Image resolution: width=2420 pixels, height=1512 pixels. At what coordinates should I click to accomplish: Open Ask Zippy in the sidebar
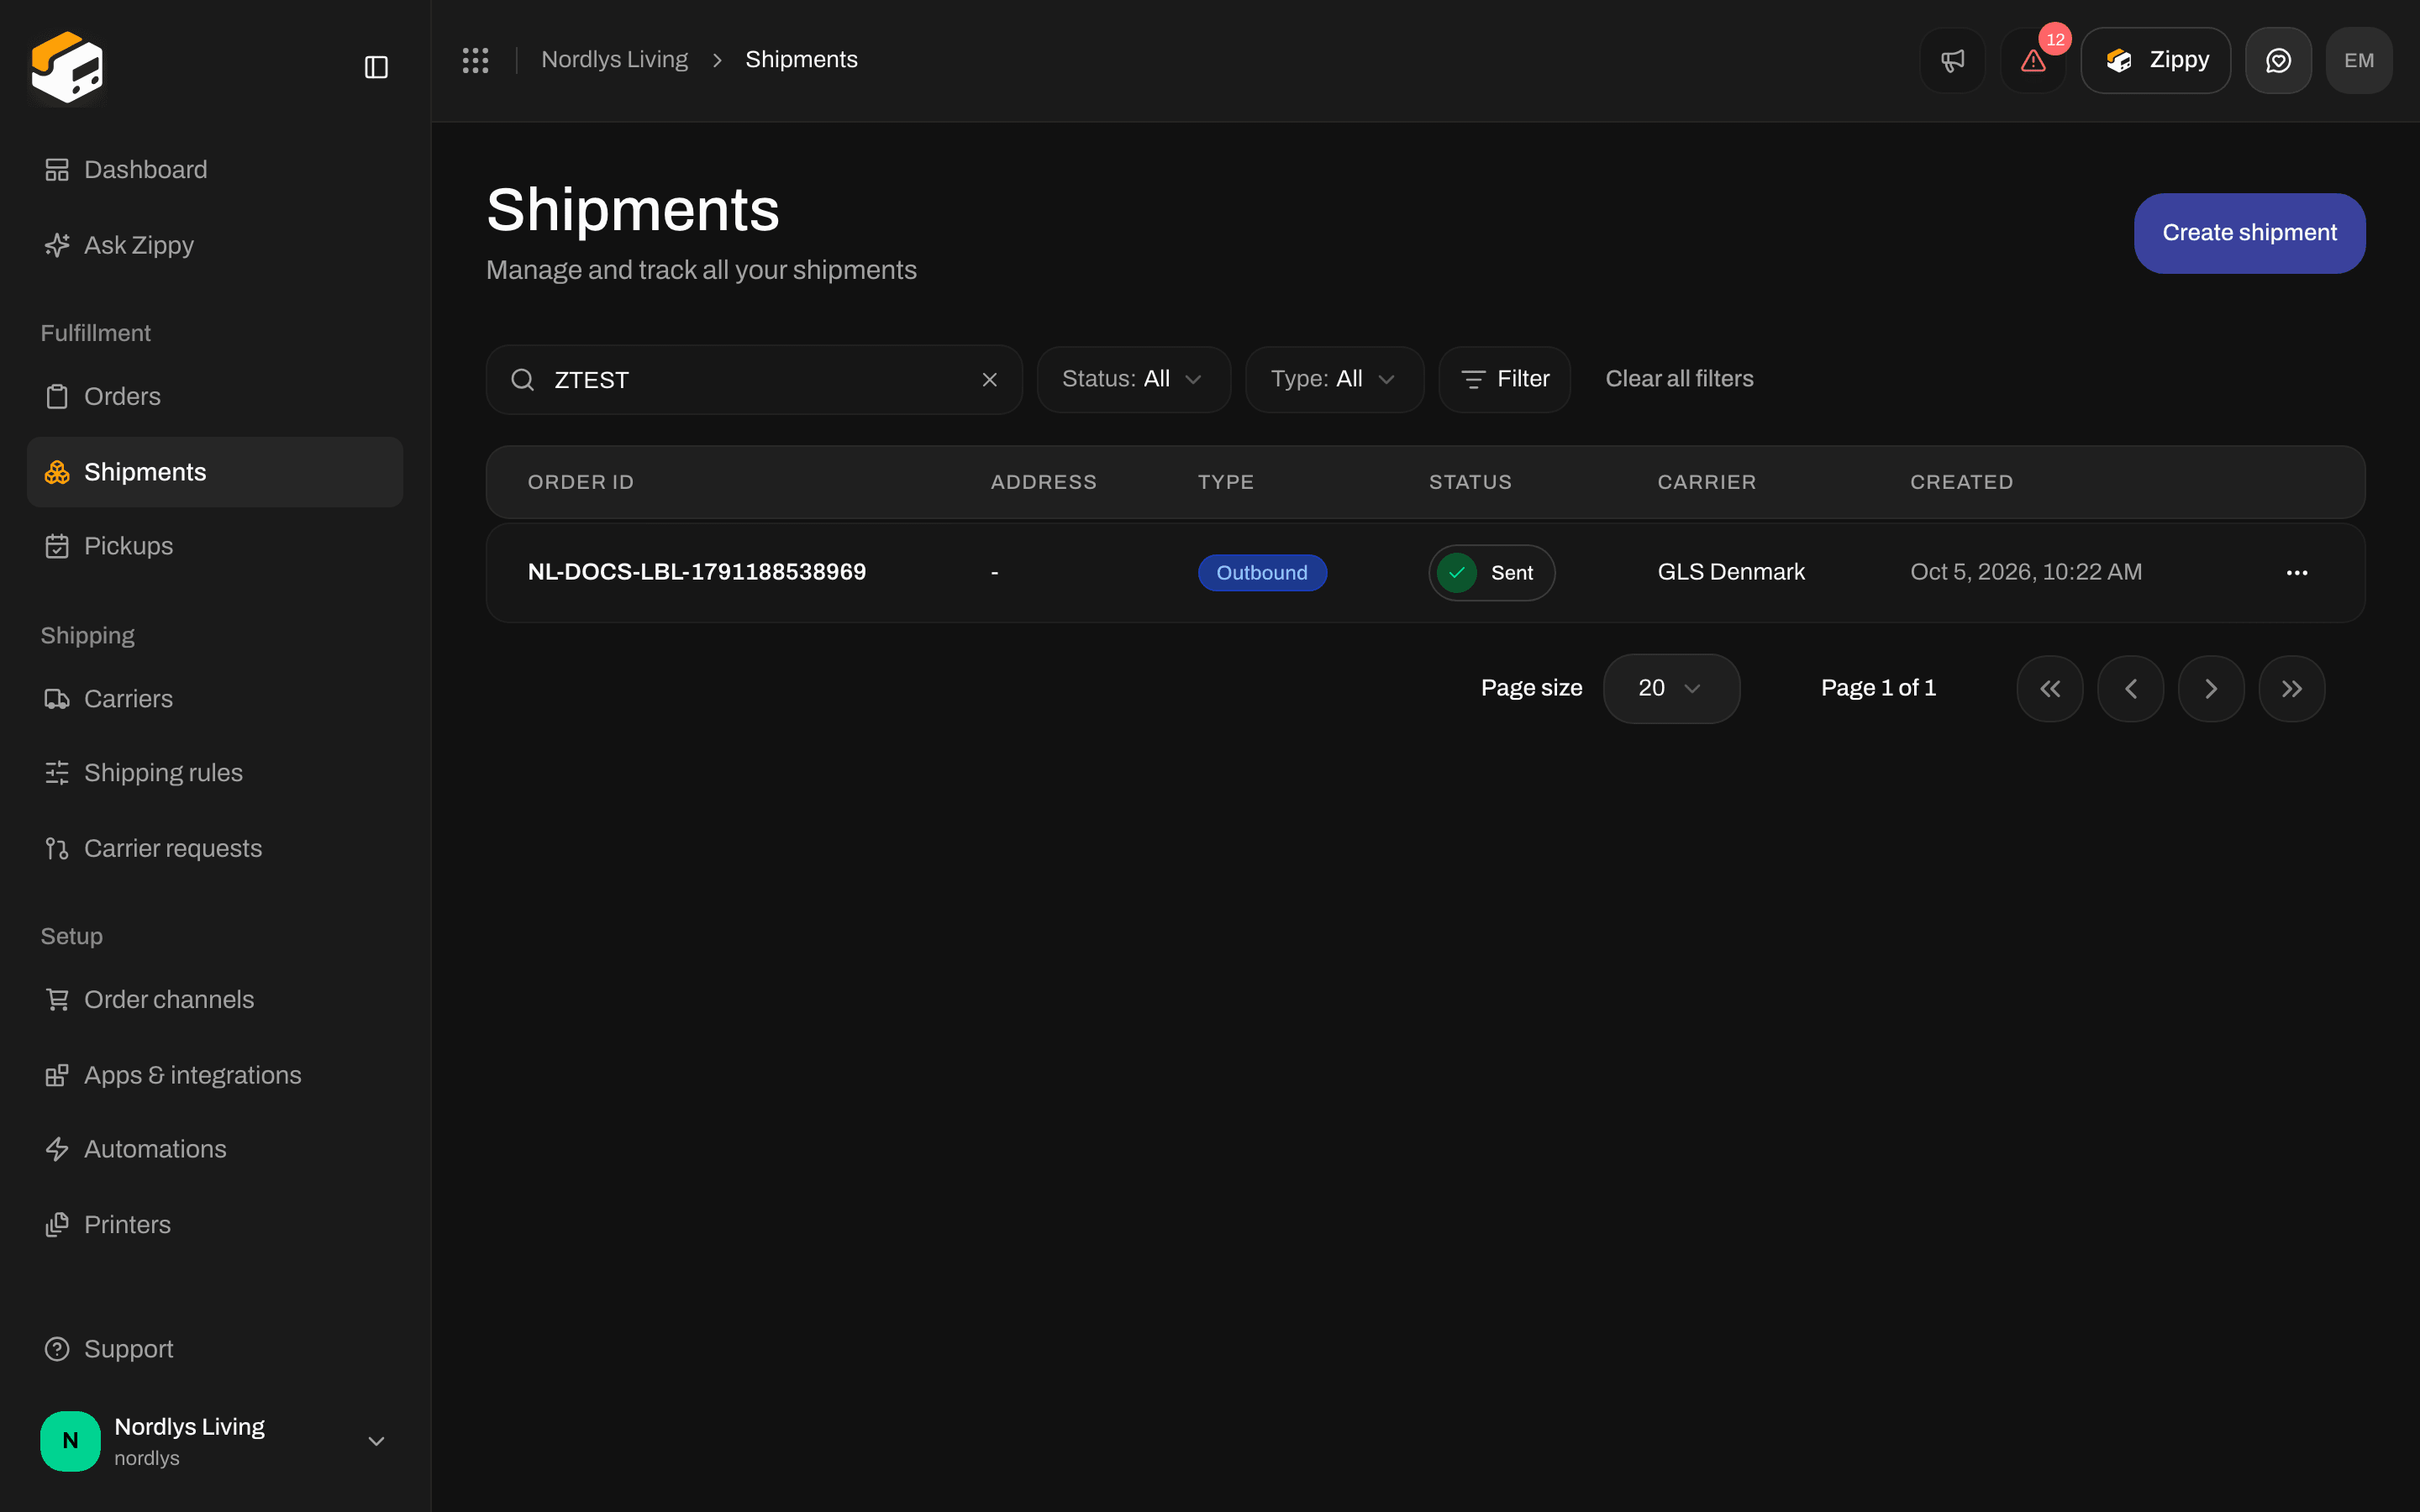215,245
